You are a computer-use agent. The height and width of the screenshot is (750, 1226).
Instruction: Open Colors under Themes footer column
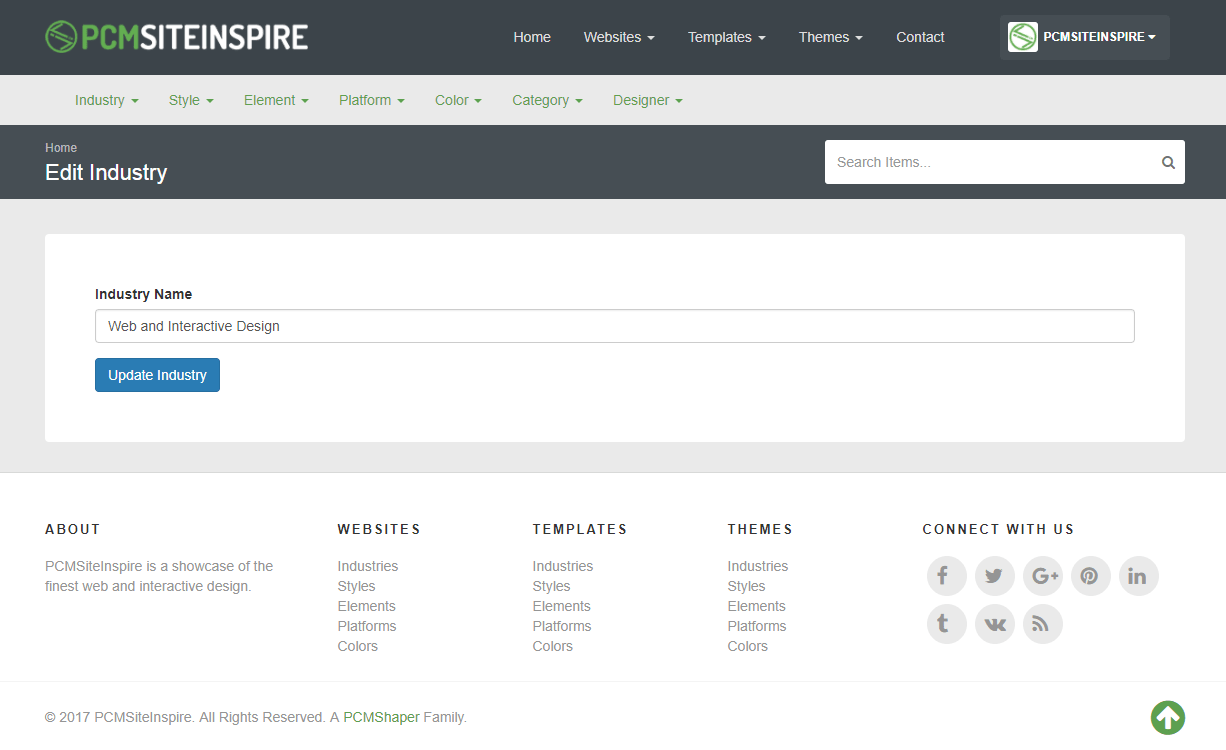748,646
